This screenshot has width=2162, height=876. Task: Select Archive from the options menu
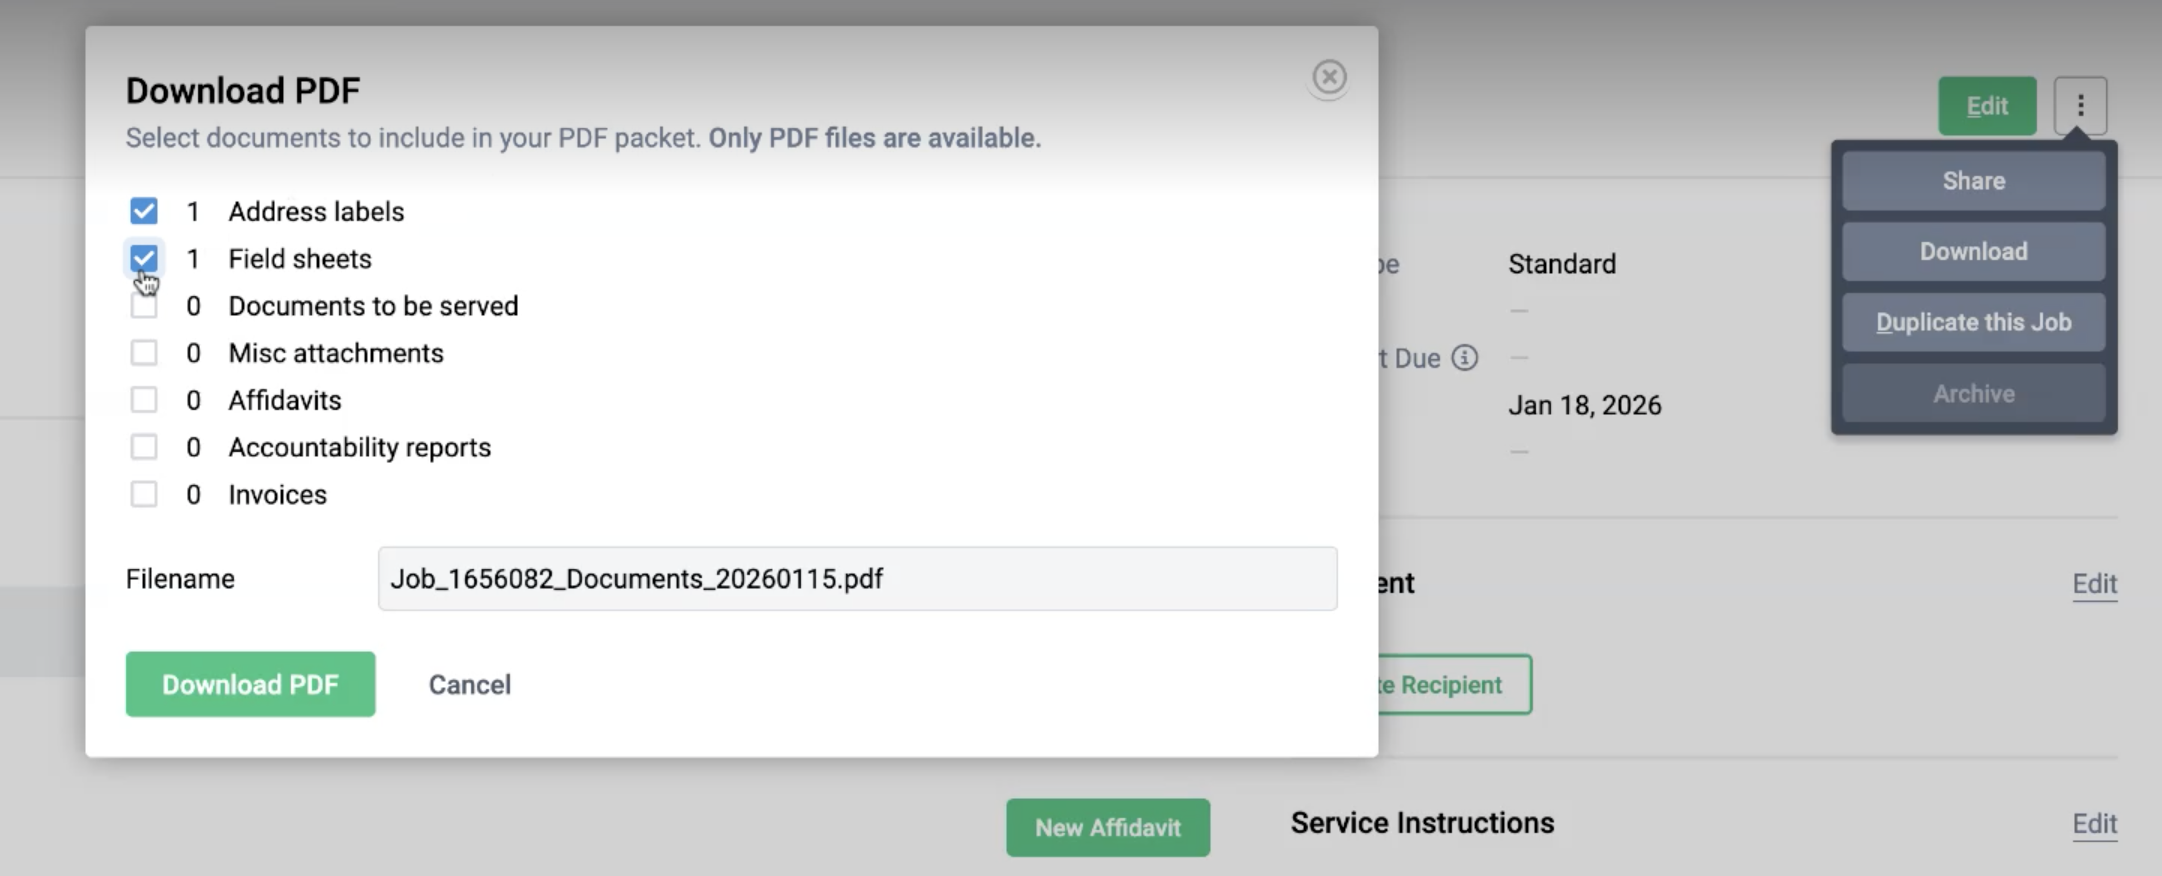(x=1973, y=394)
